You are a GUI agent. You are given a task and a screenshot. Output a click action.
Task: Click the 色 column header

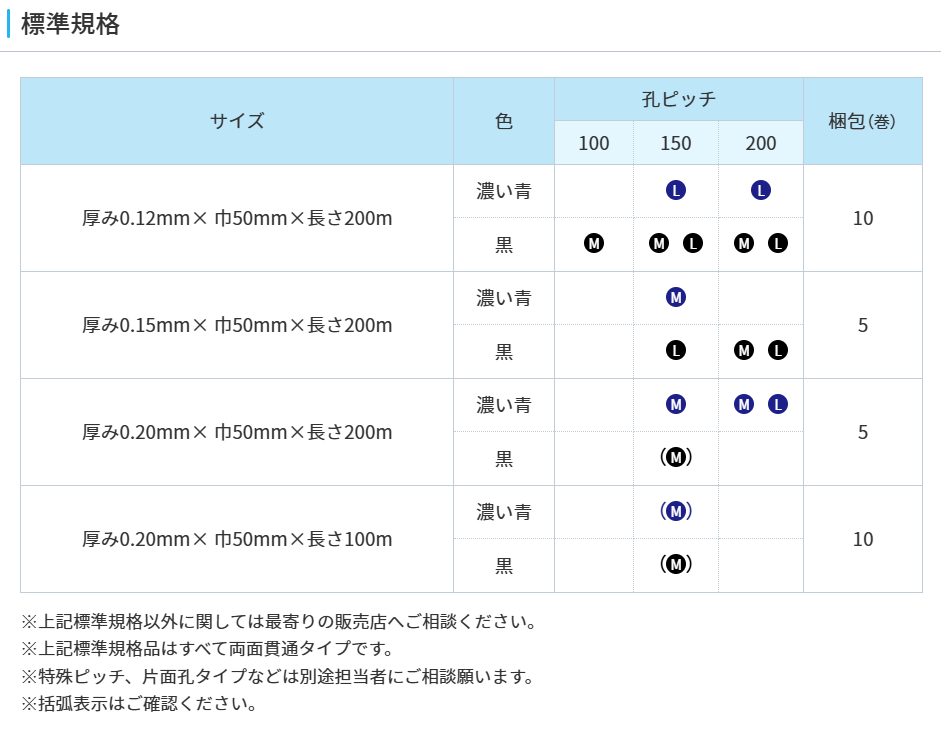pyautogui.click(x=504, y=121)
